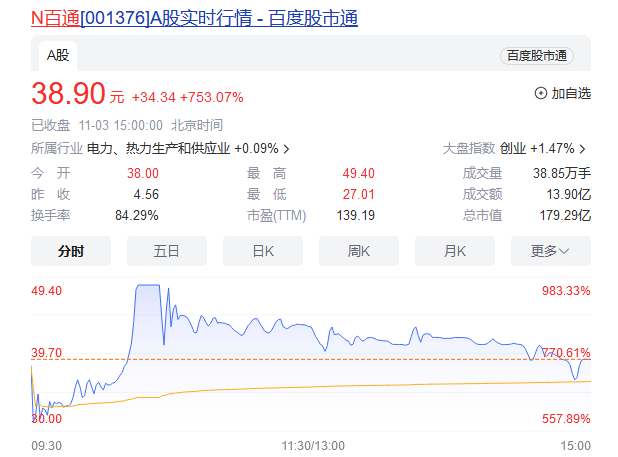Switch to the 日K chart tab

click(263, 251)
